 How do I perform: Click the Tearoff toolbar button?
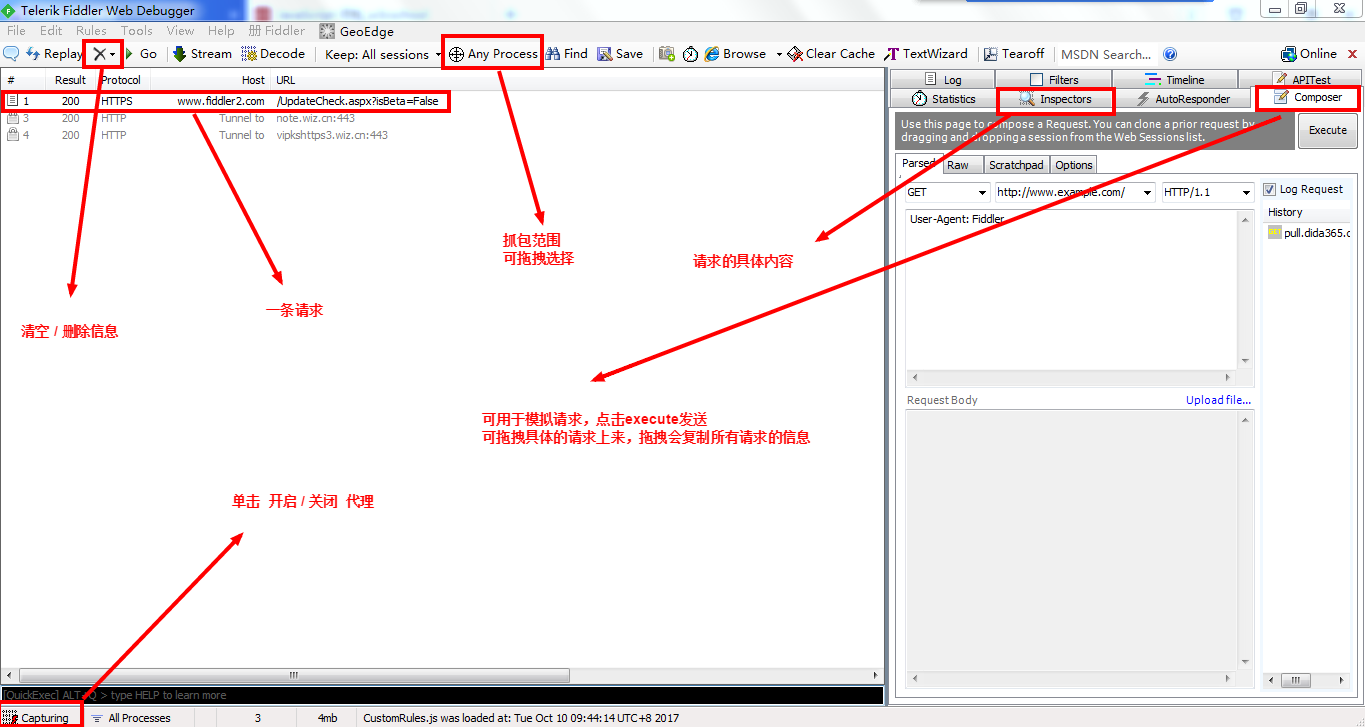coord(1014,54)
